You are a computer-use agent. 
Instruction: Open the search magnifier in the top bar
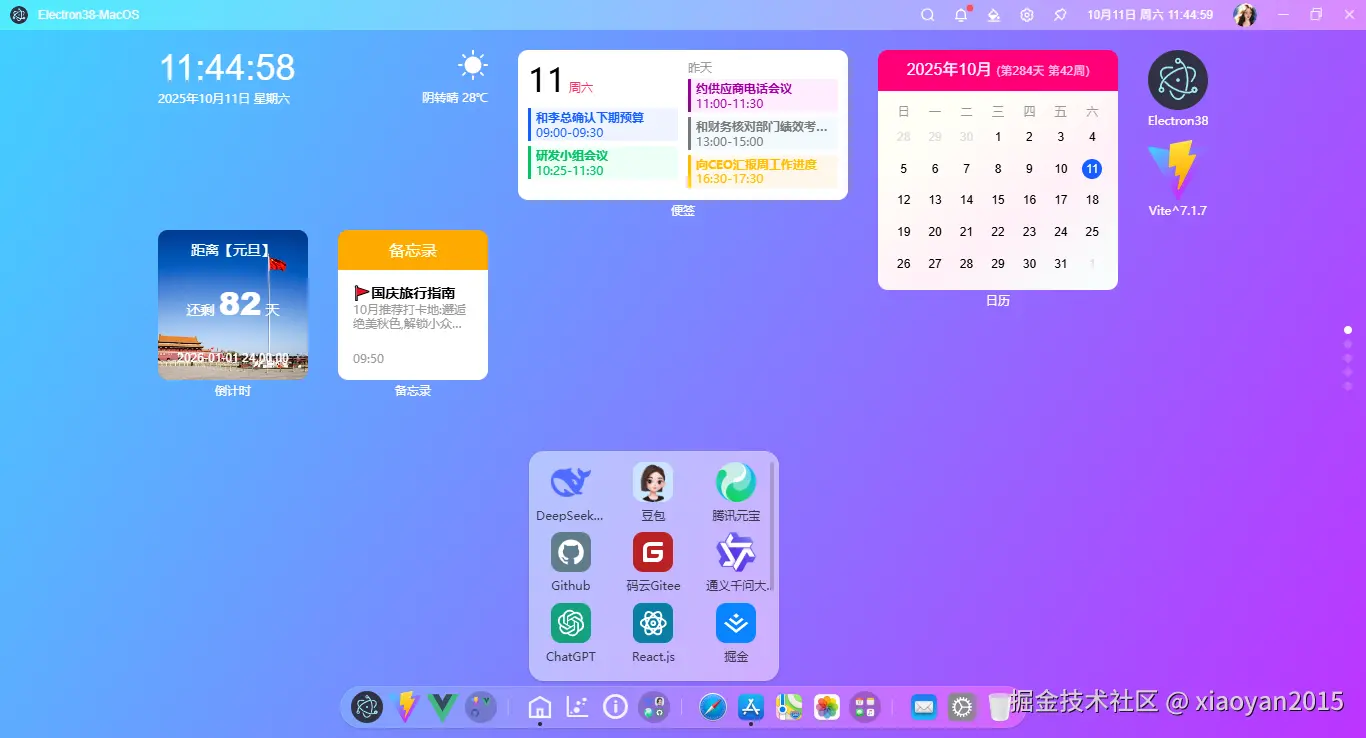(928, 15)
